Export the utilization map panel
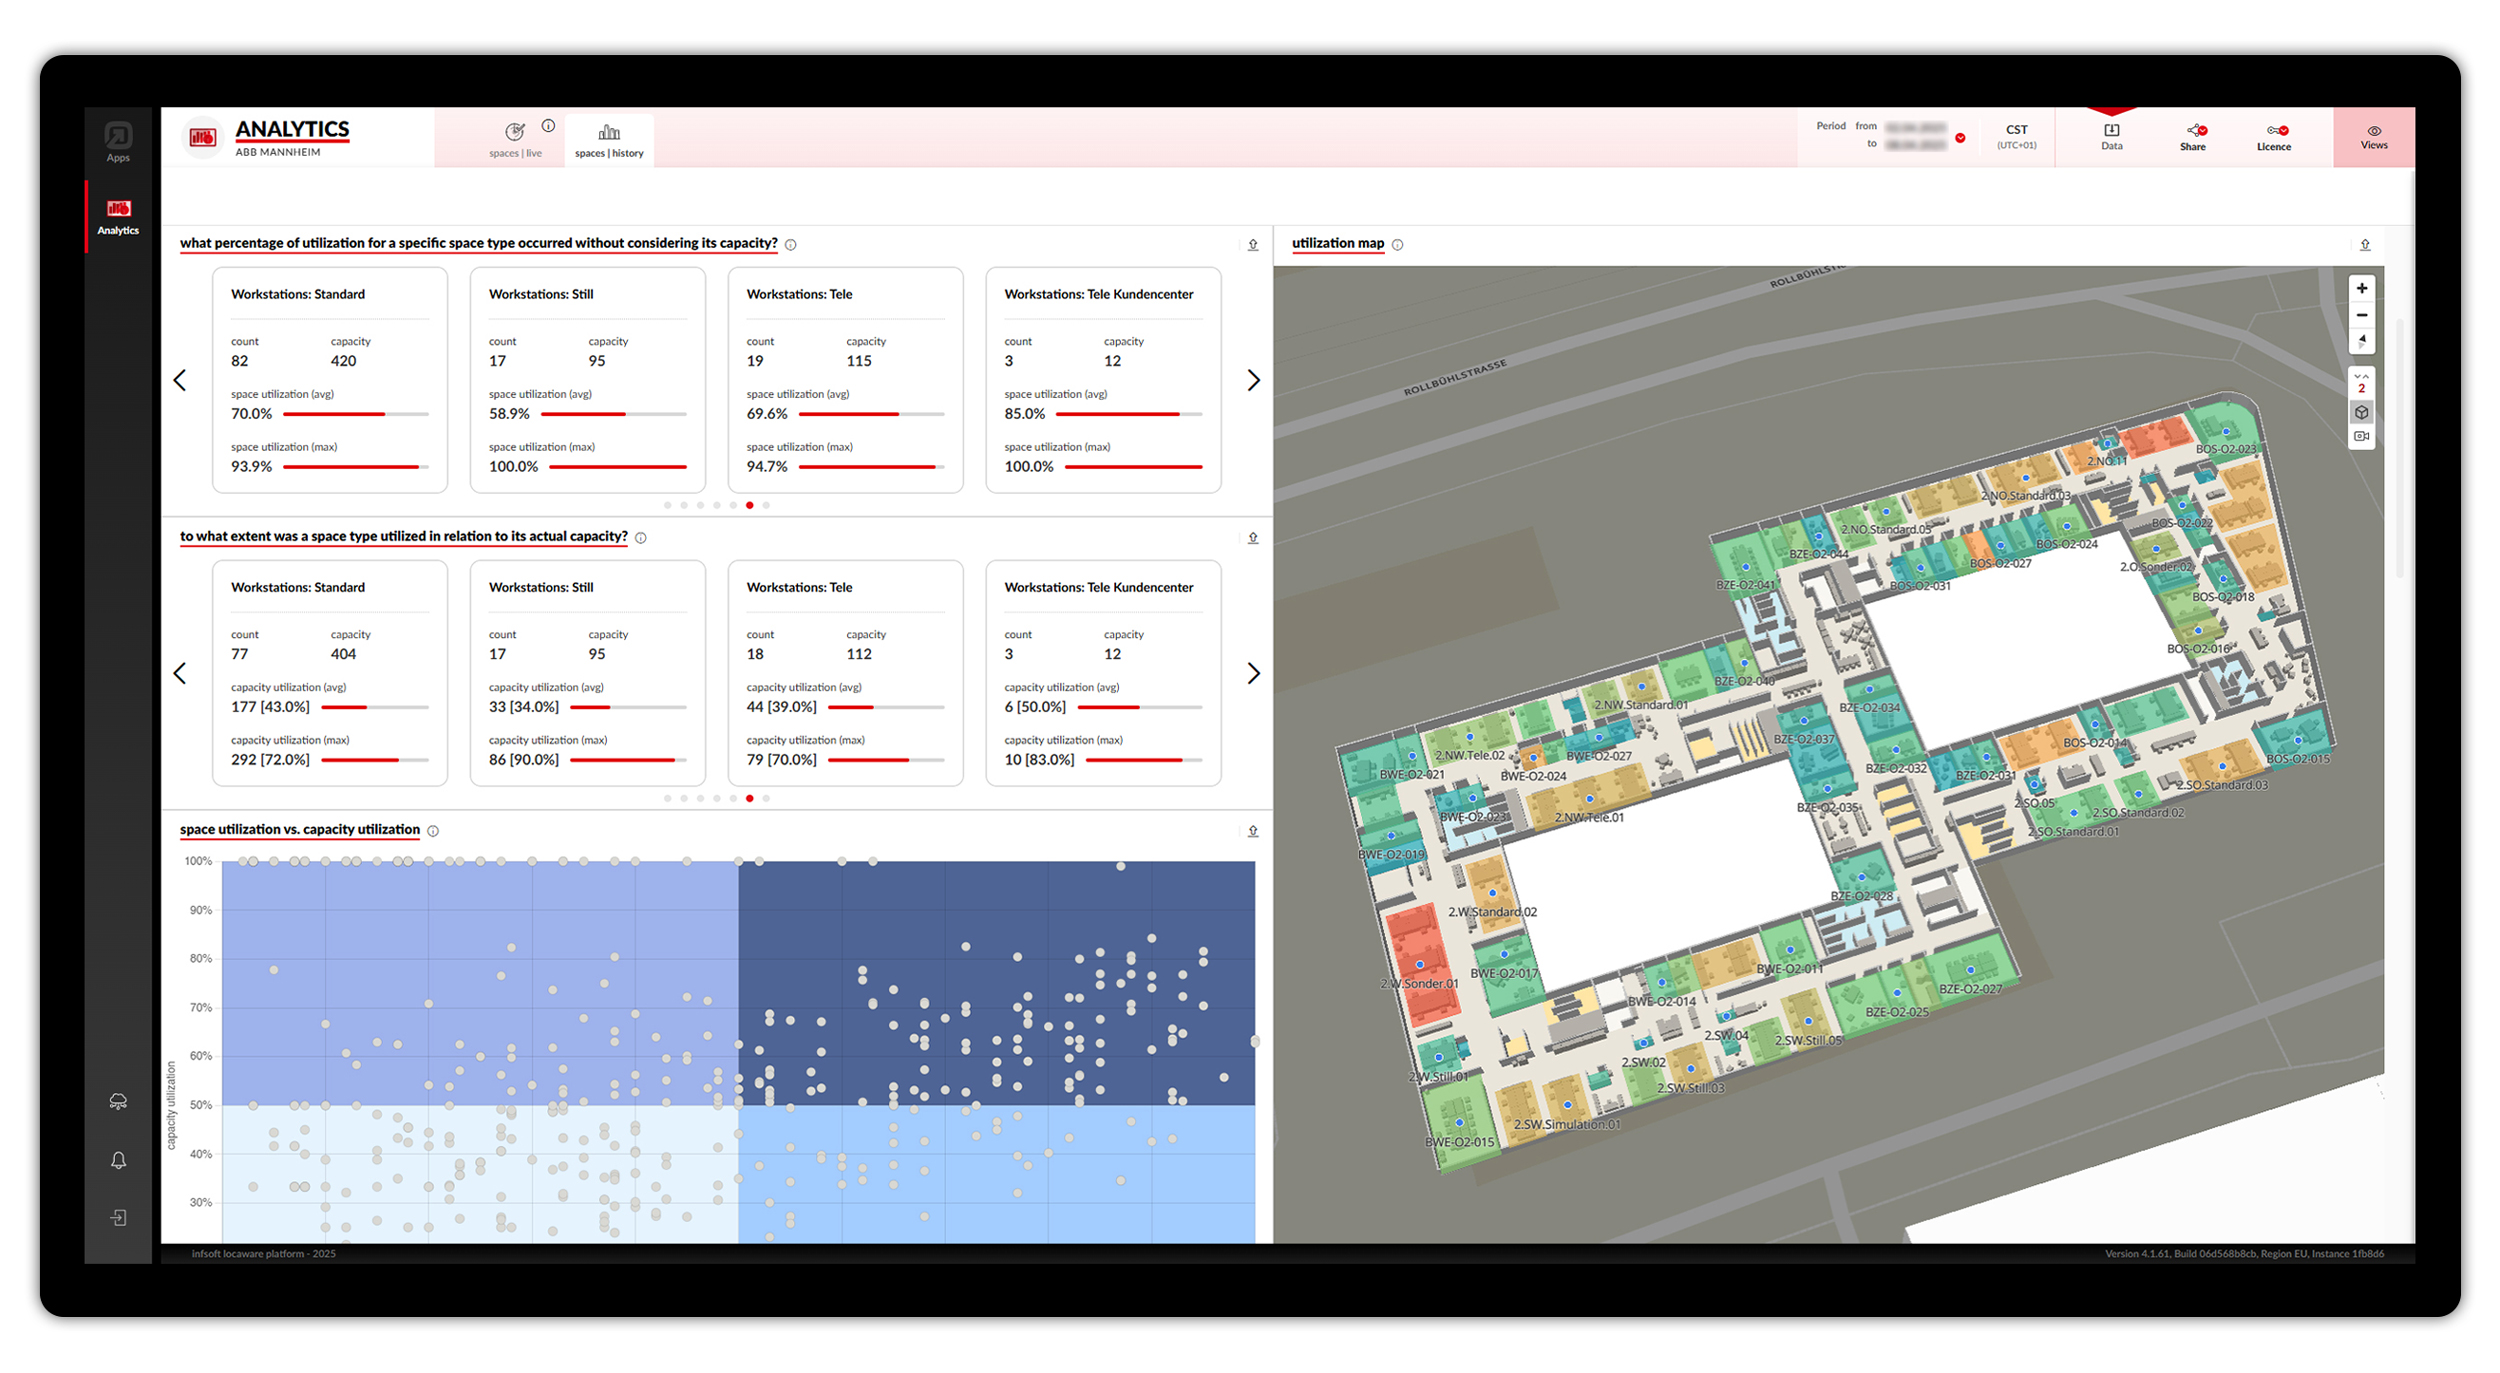This screenshot has height=1373, width=2500. coord(2365,244)
